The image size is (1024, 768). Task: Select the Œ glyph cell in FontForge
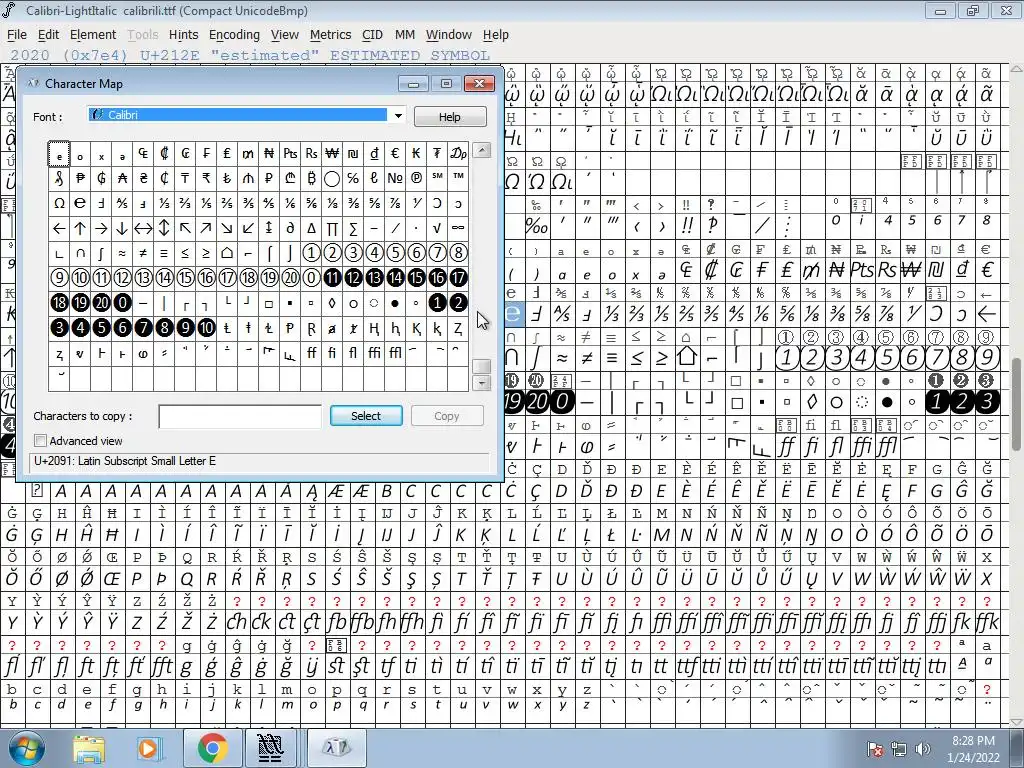click(x=112, y=579)
